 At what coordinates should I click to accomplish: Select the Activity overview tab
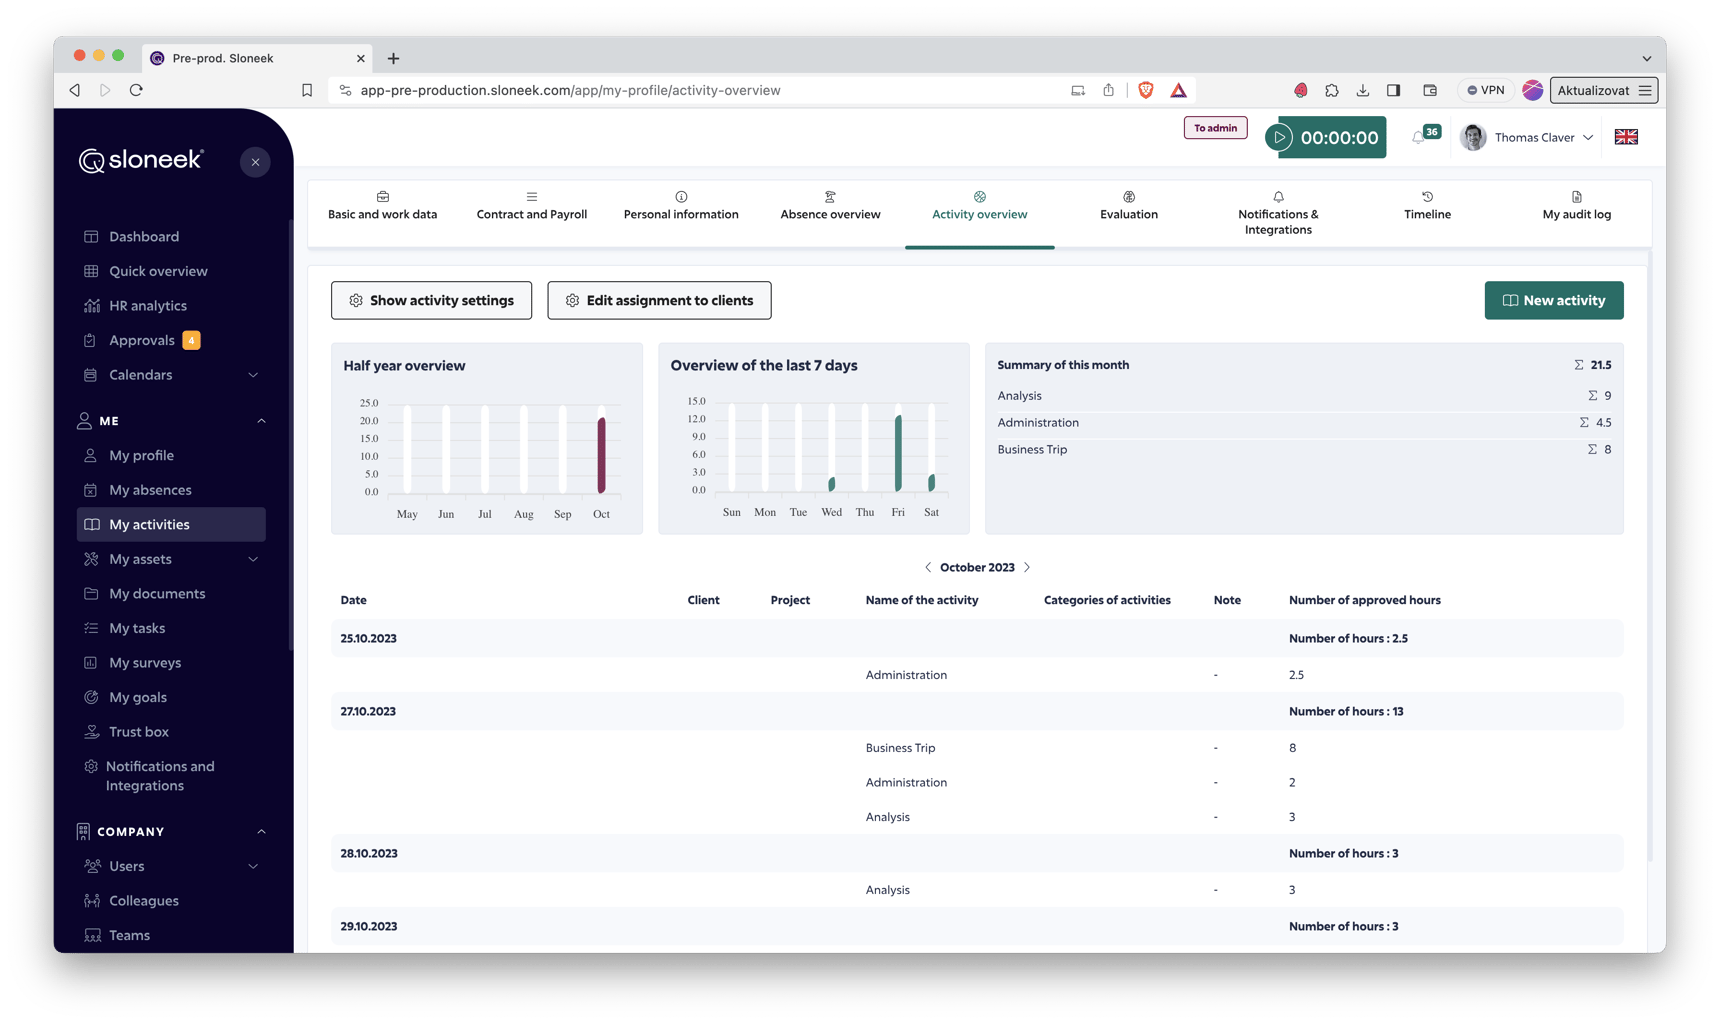point(979,206)
